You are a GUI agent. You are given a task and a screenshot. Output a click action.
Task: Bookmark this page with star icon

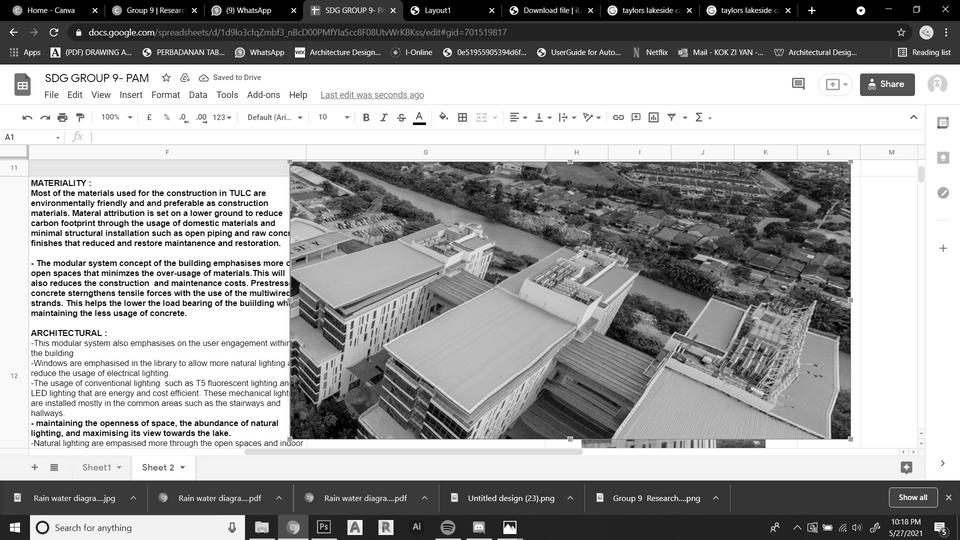pos(901,32)
